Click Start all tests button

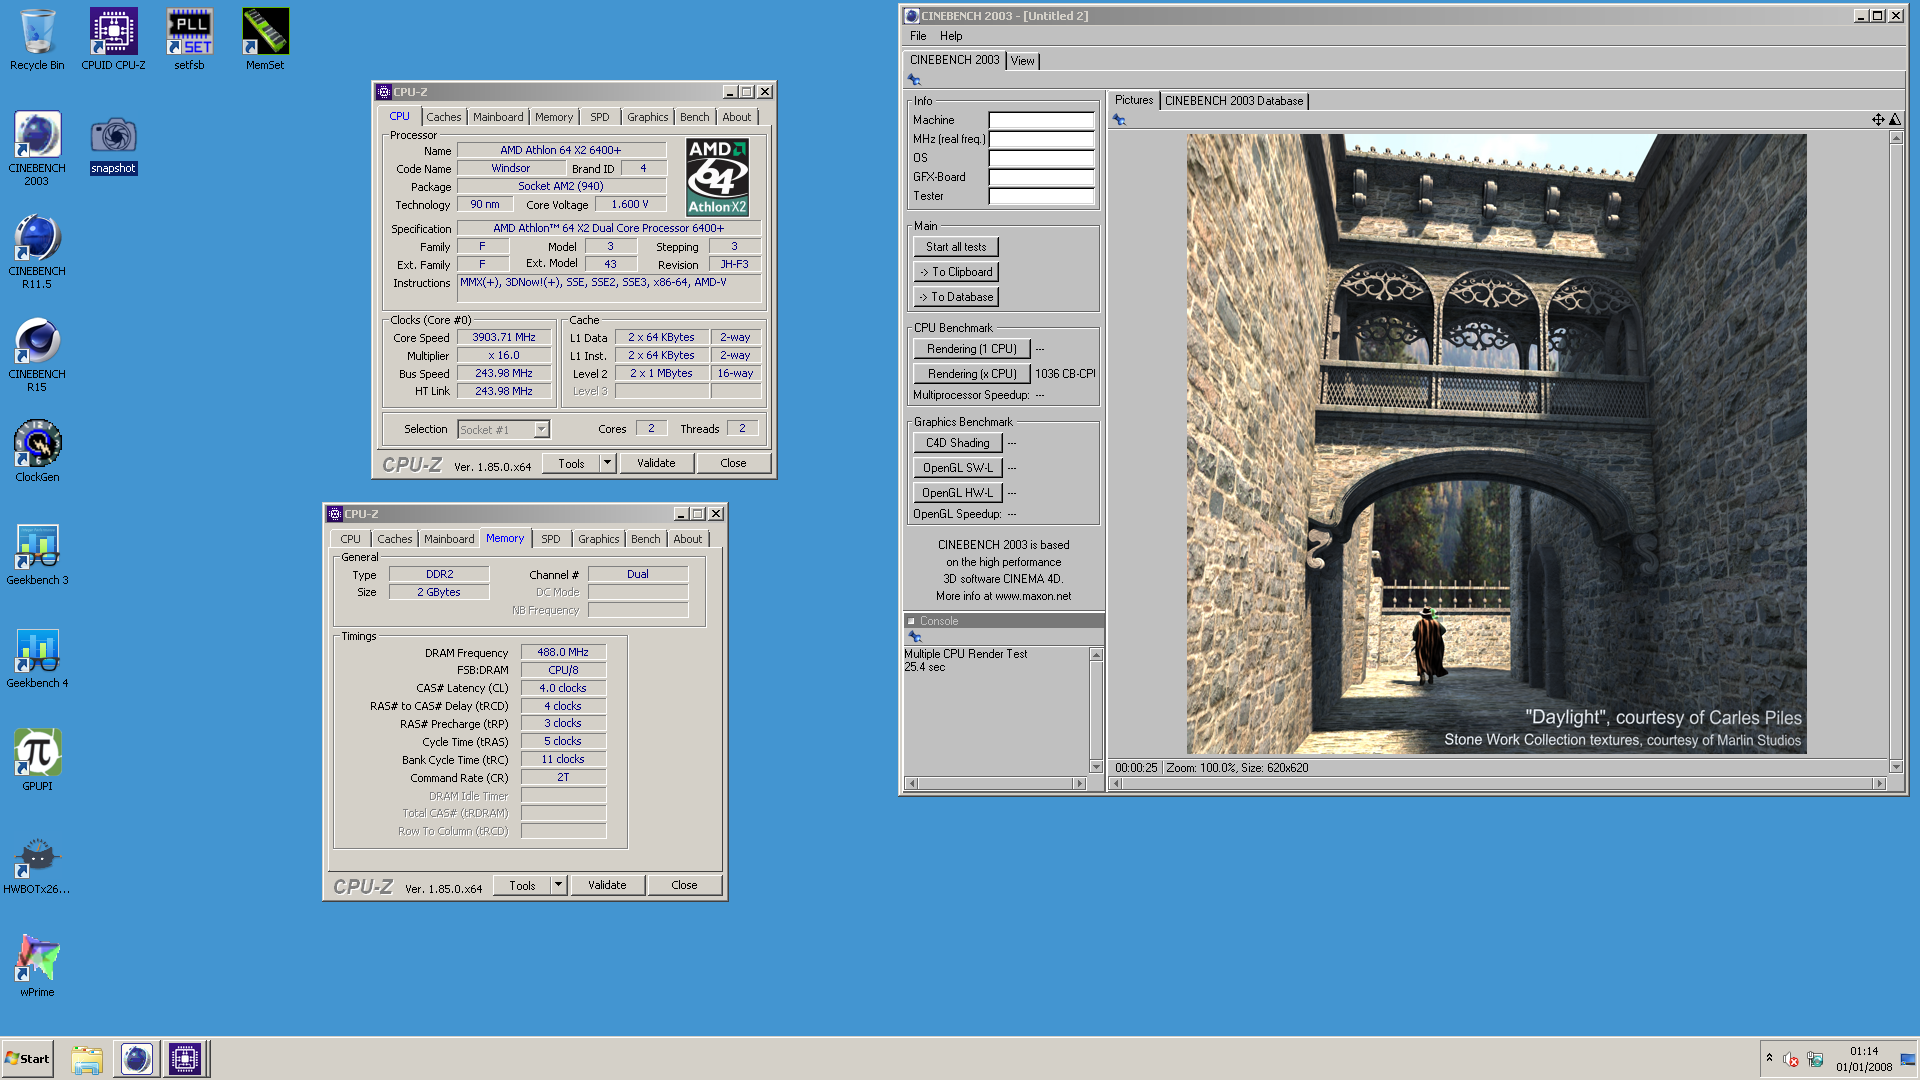(956, 247)
